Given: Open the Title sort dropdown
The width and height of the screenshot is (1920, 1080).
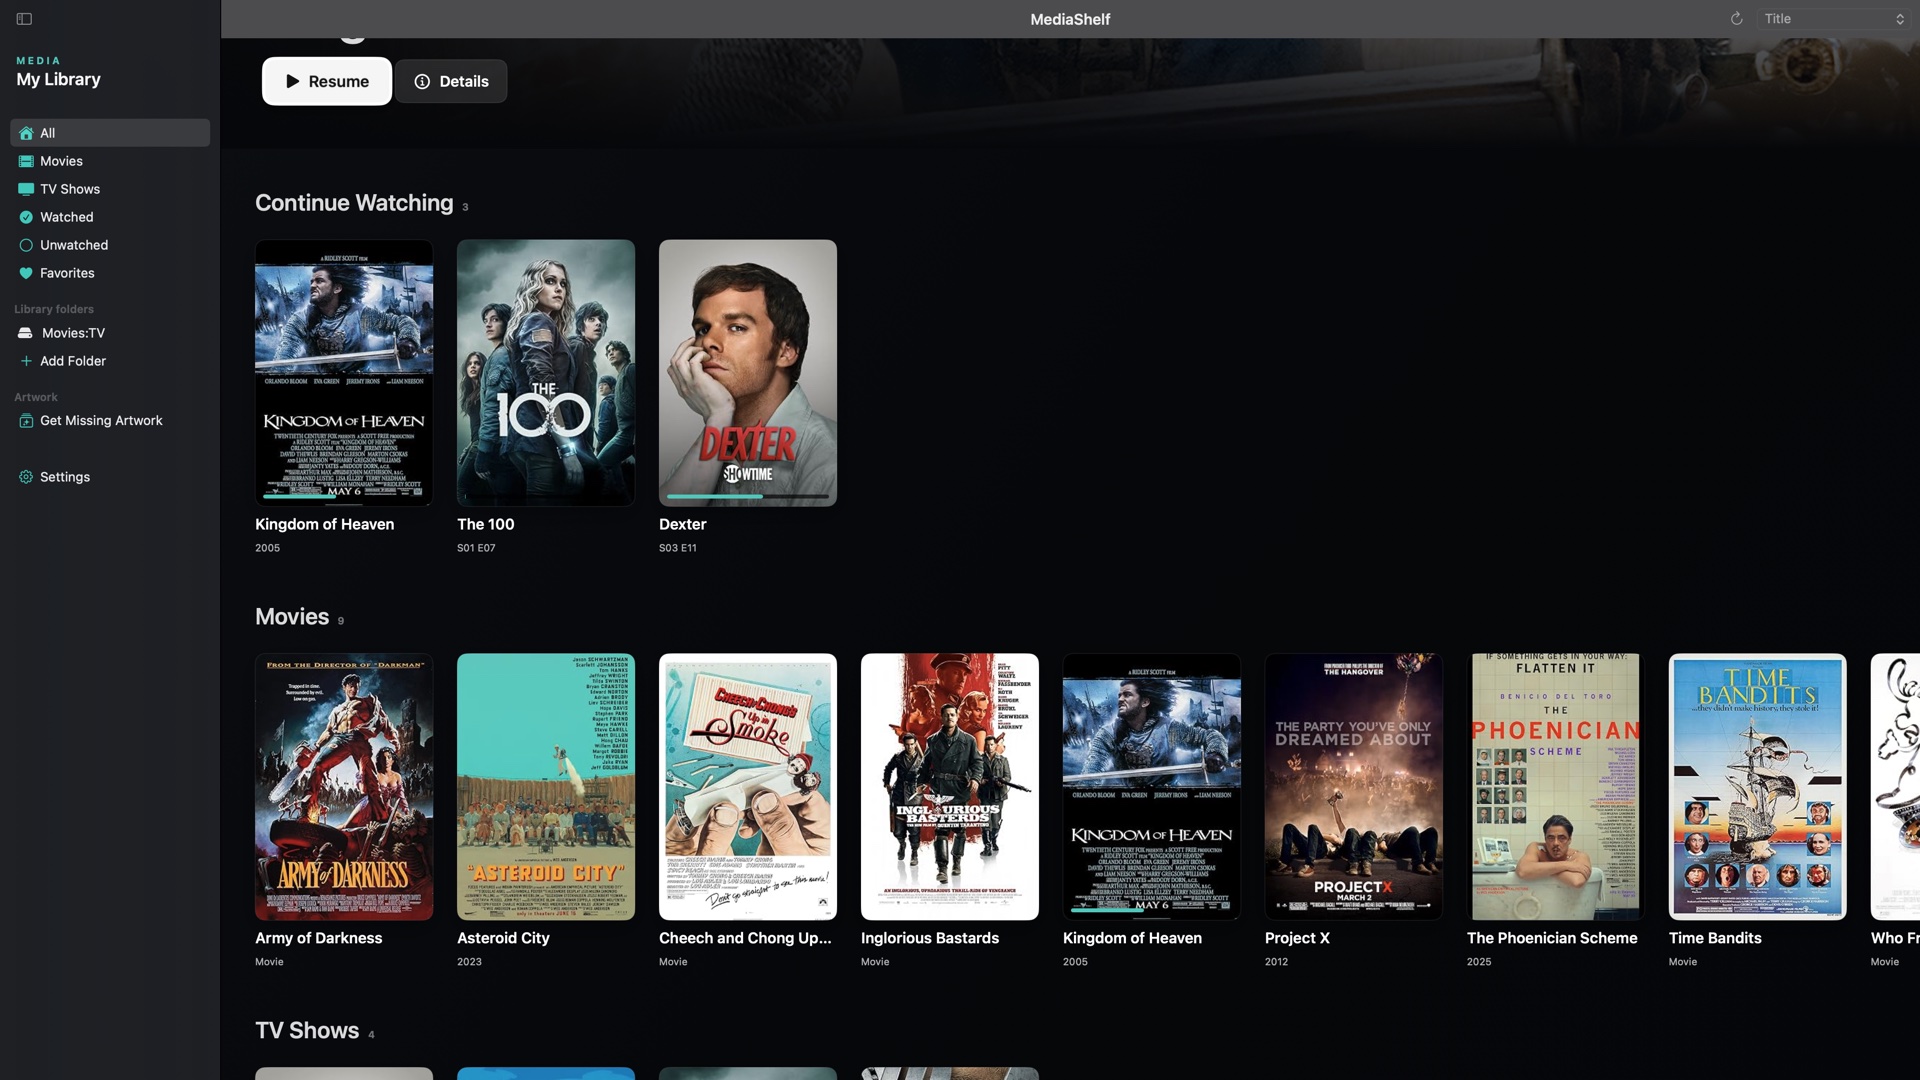Looking at the screenshot, I should 1833,19.
